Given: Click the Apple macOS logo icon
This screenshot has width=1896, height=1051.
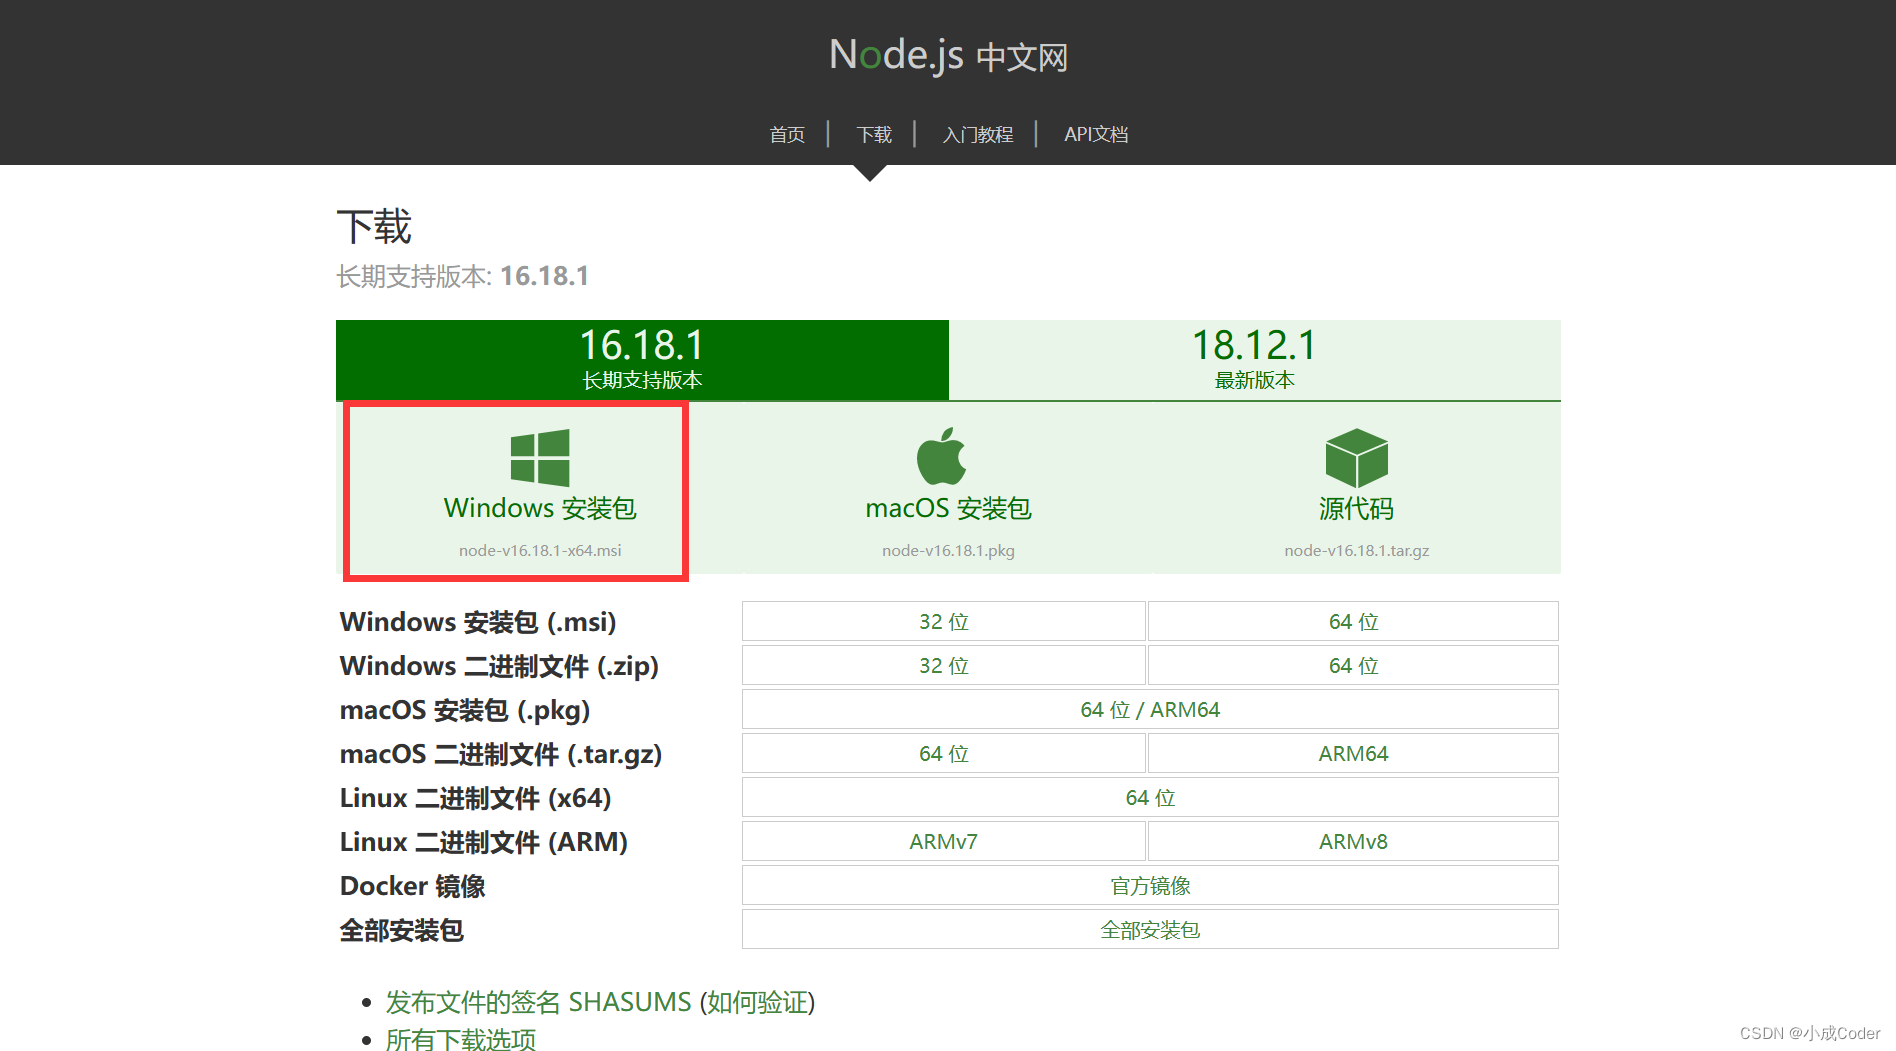Looking at the screenshot, I should tap(941, 456).
